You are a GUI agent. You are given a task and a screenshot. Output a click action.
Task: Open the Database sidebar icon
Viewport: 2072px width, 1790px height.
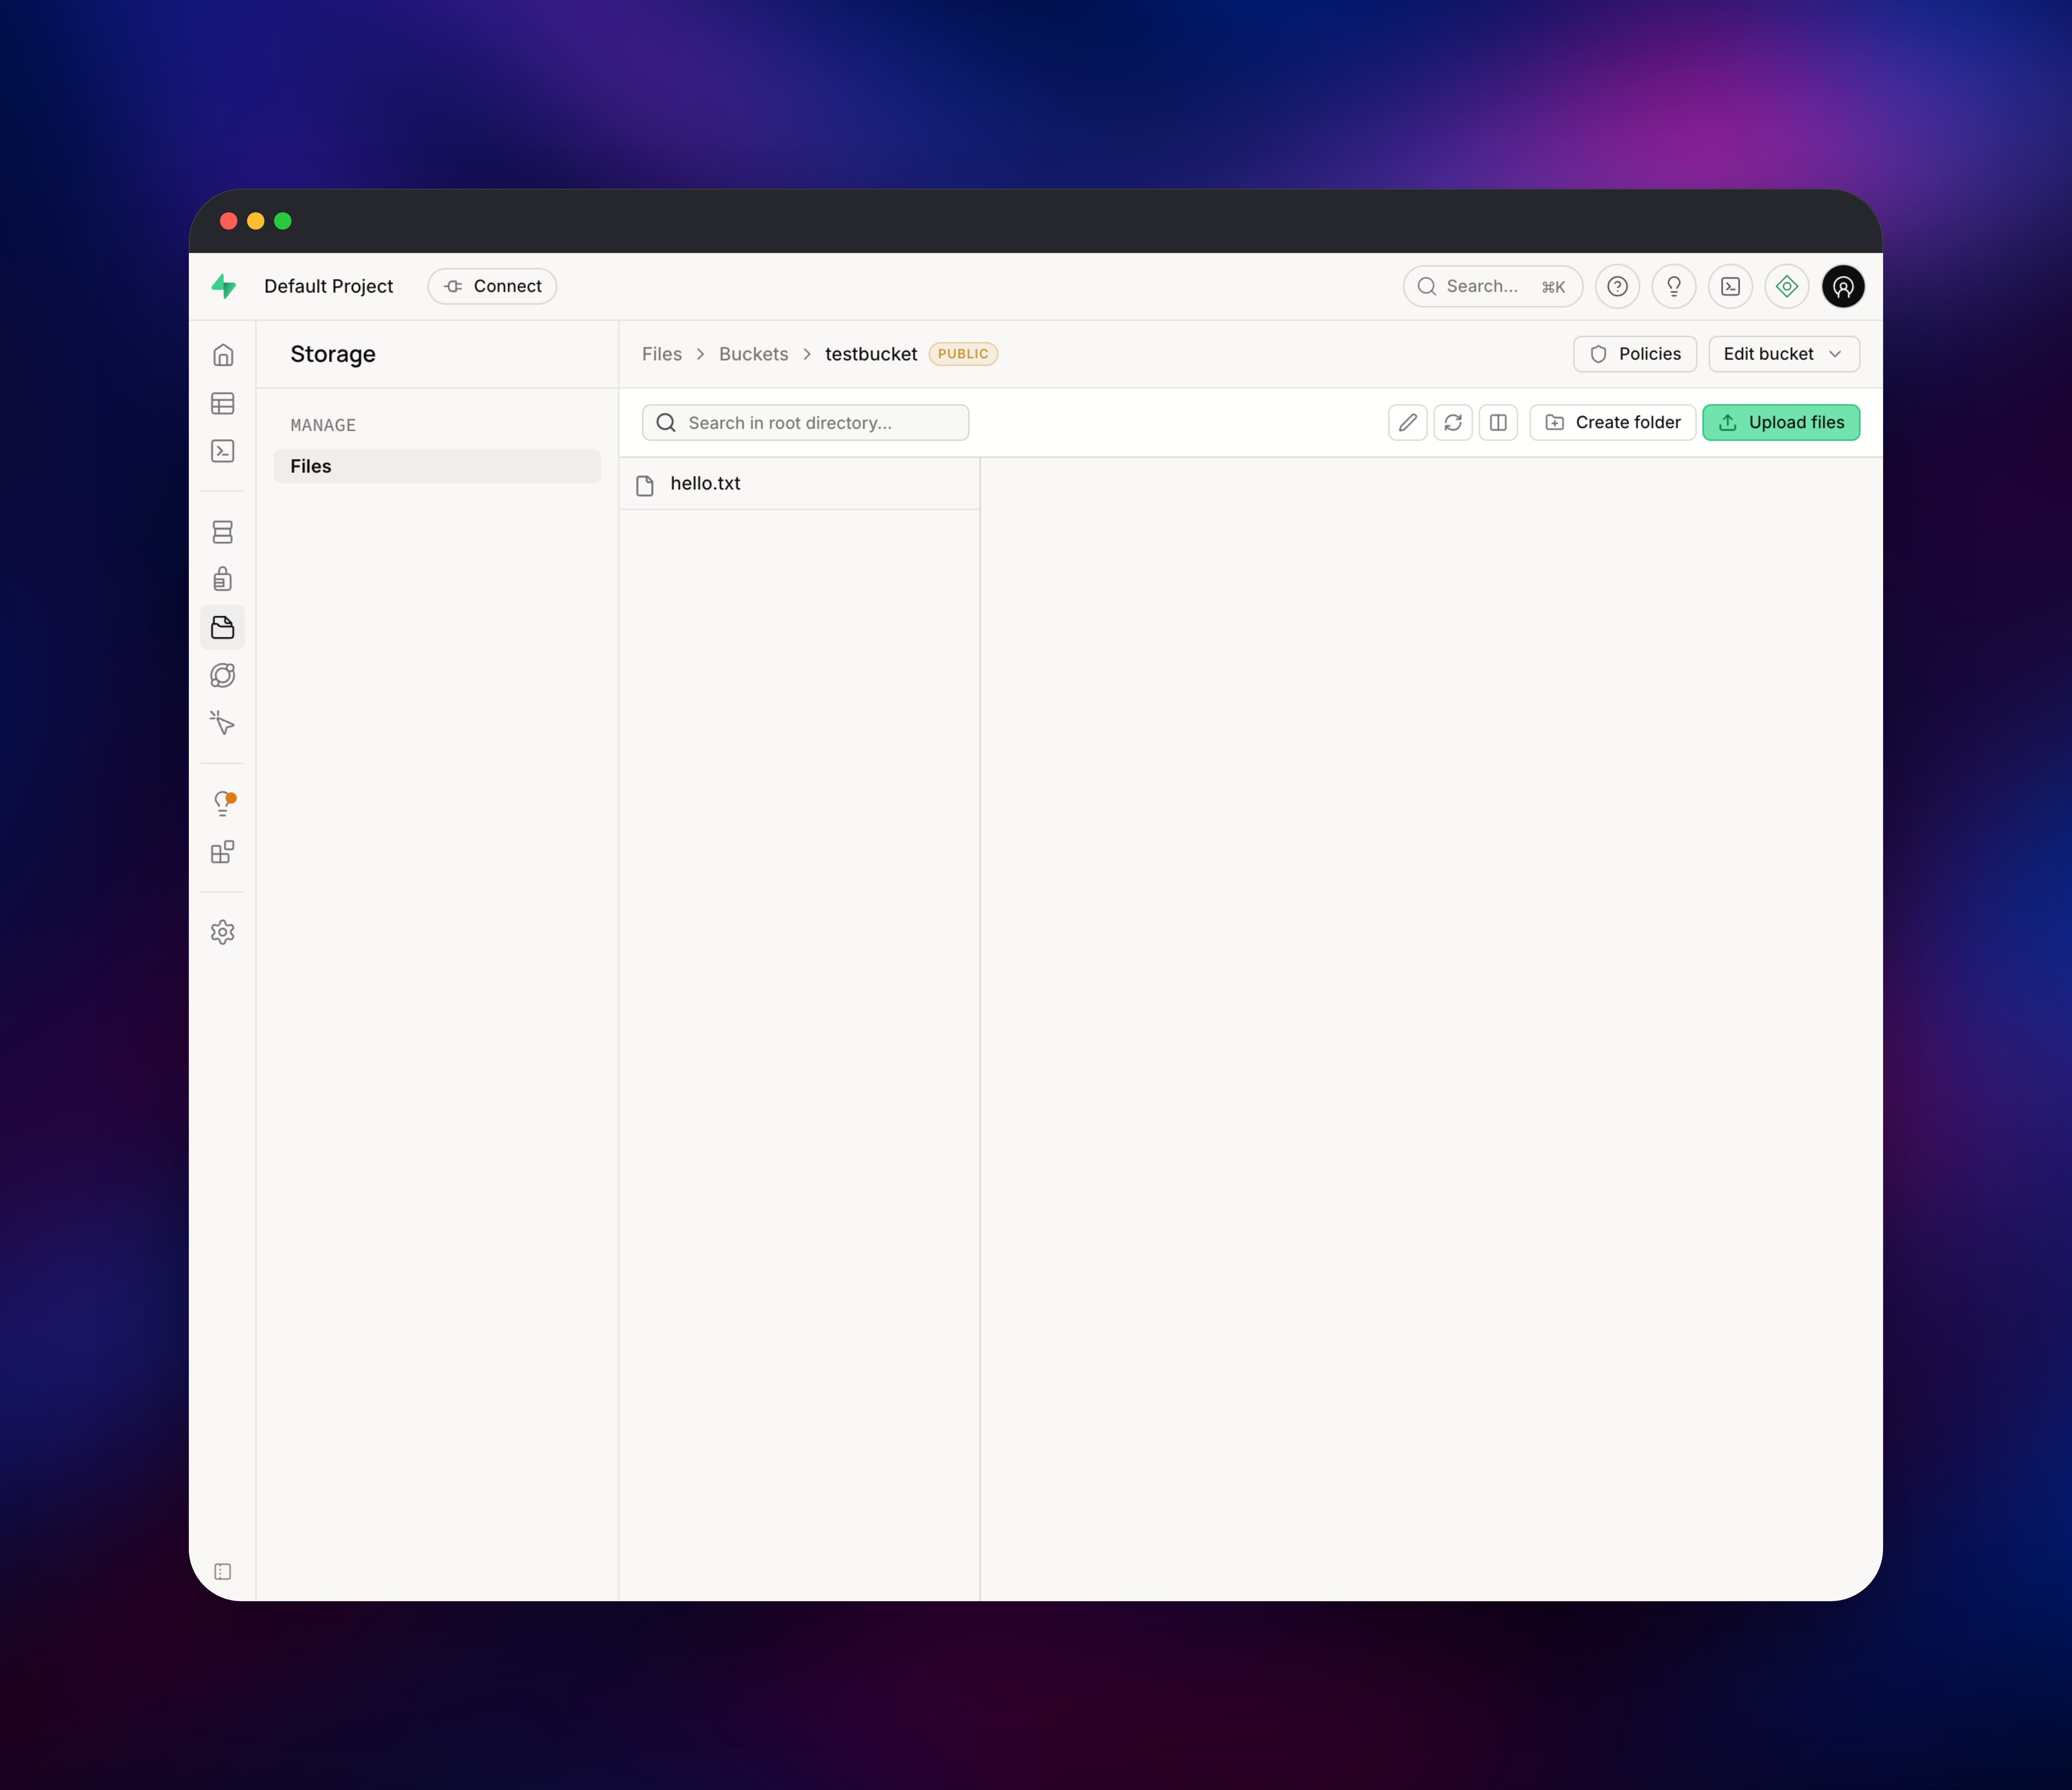(x=223, y=532)
